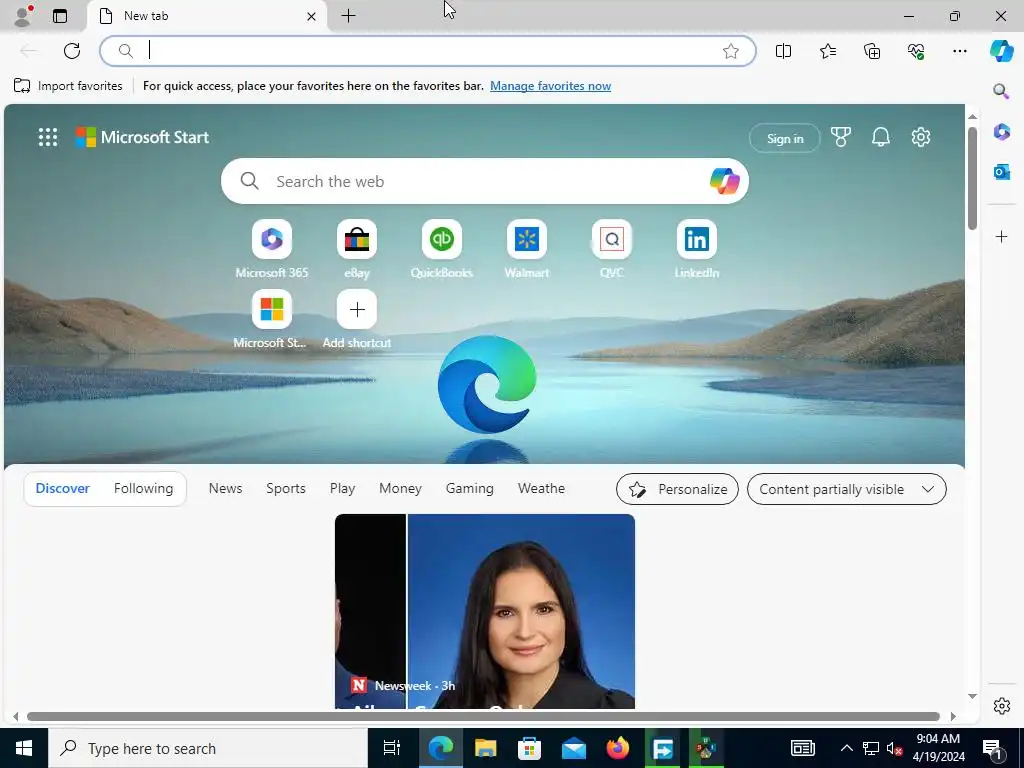Screen dimensions: 1024x768
Task: Add this page to favorites star
Action: (731, 51)
